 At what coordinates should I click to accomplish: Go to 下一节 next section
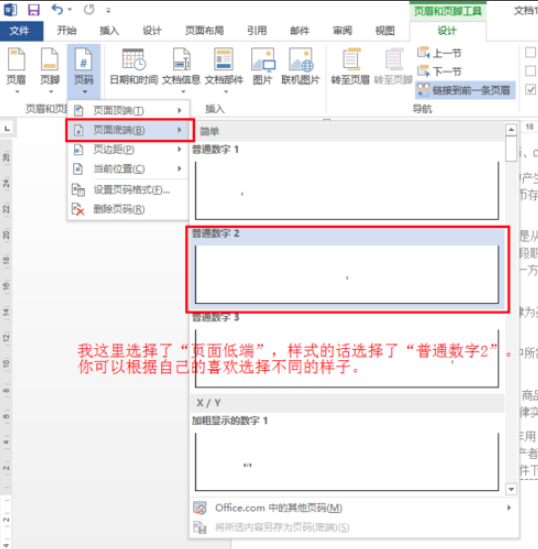(x=439, y=72)
